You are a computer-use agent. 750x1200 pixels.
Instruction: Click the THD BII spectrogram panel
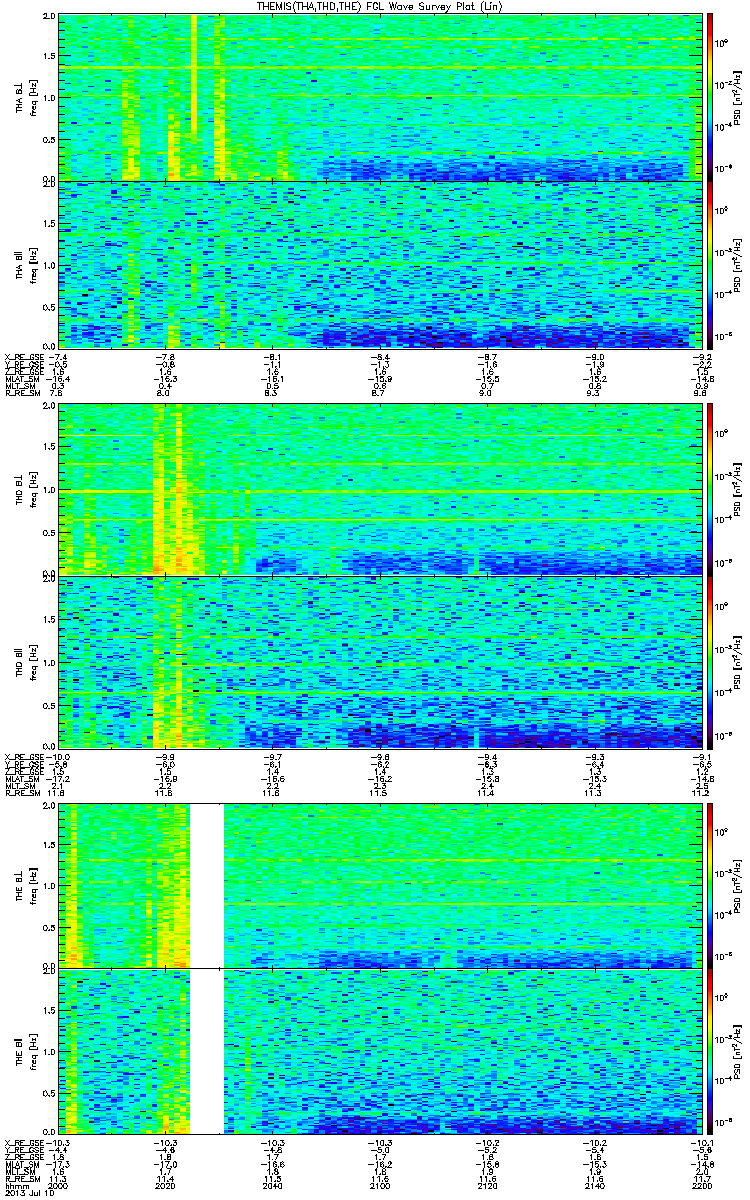379,662
